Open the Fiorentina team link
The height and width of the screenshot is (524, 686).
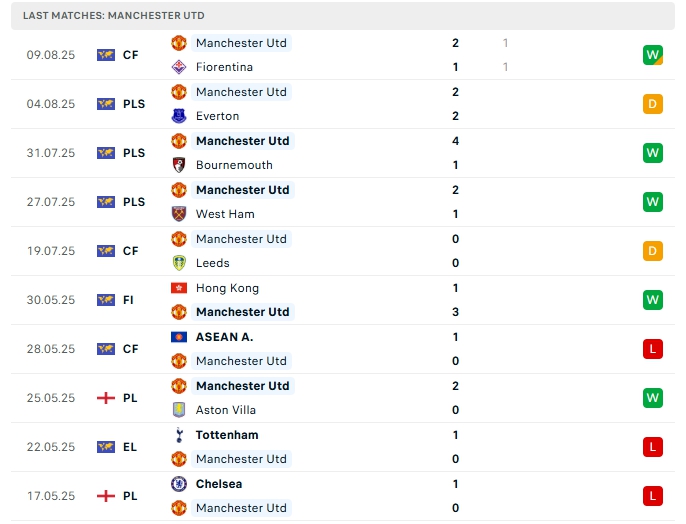click(x=224, y=67)
